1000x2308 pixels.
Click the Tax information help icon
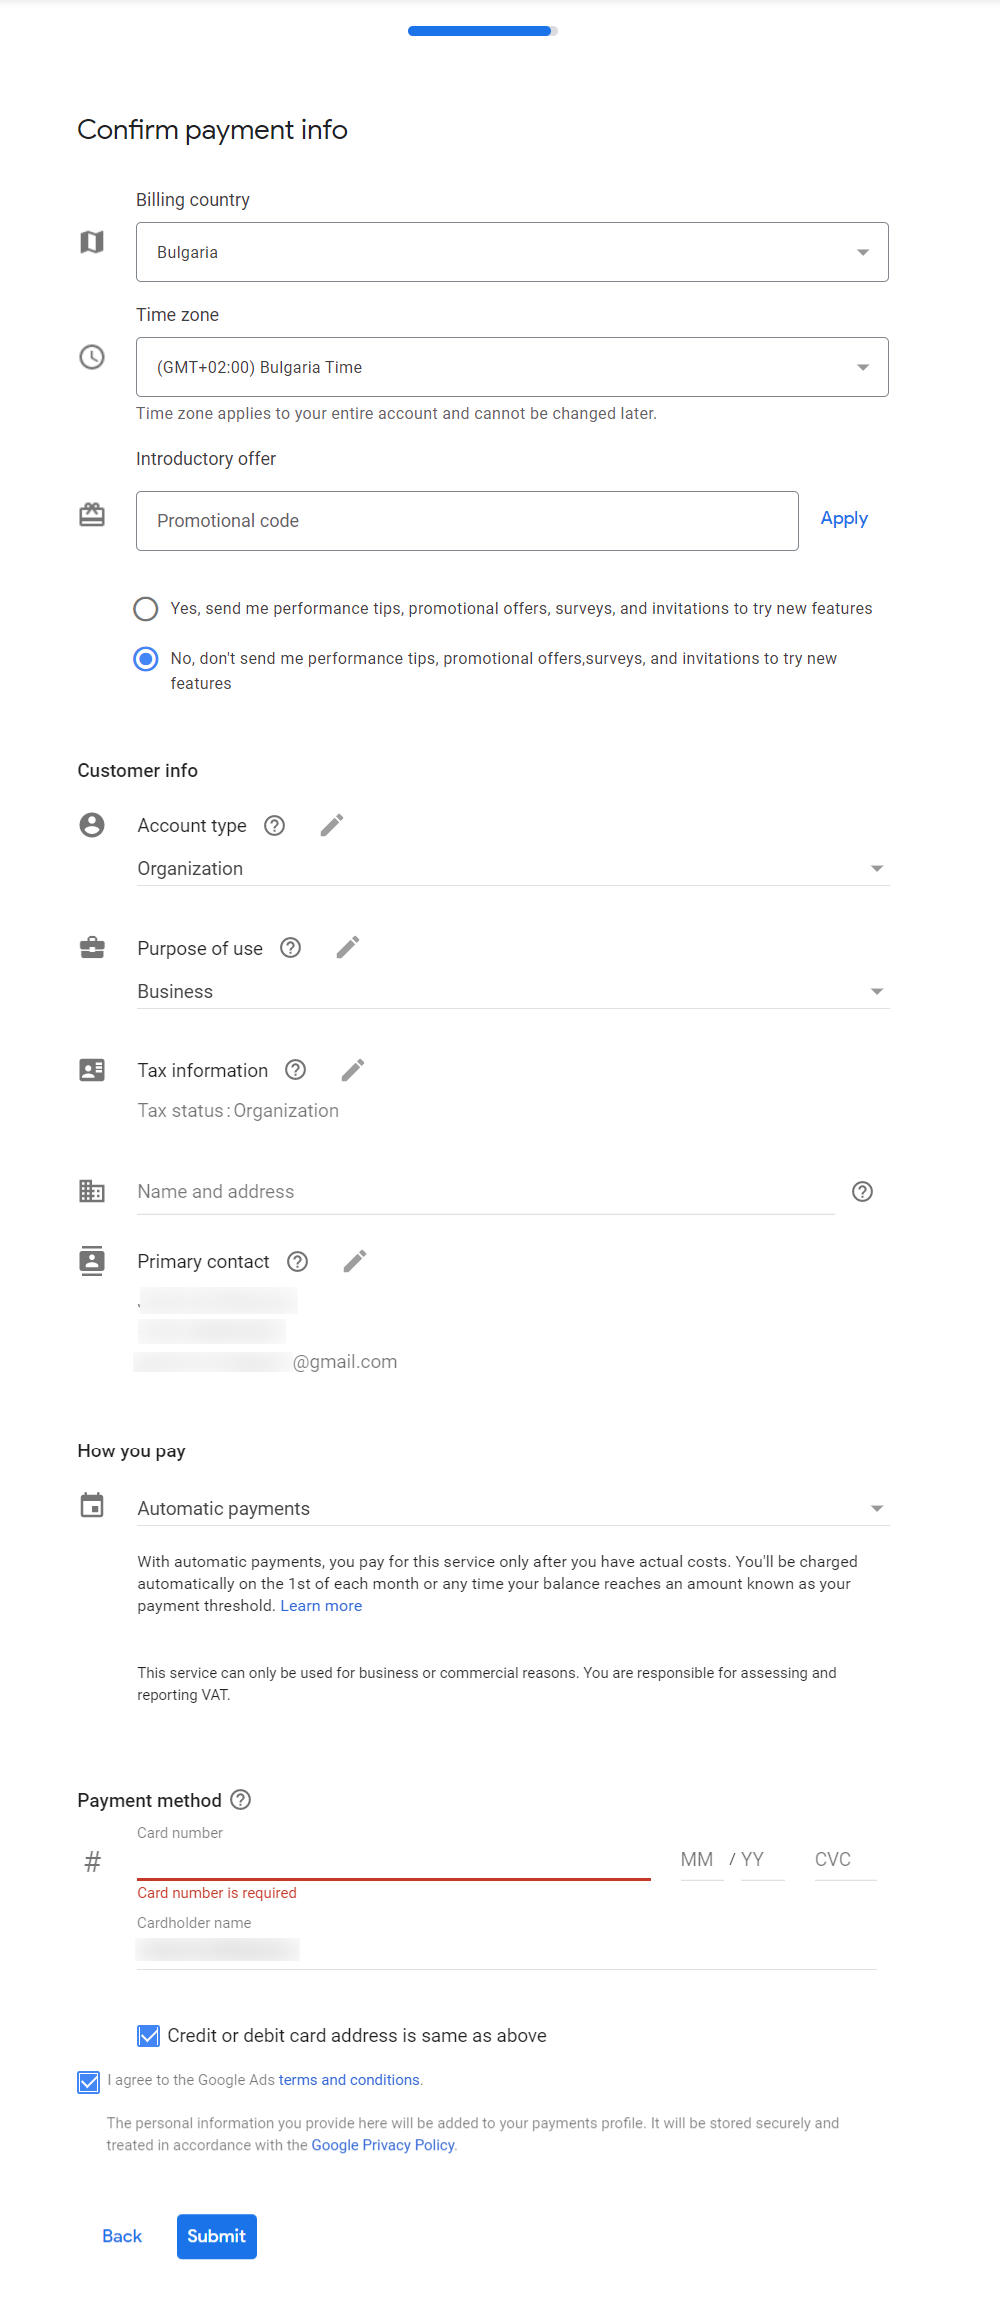pyautogui.click(x=296, y=1070)
